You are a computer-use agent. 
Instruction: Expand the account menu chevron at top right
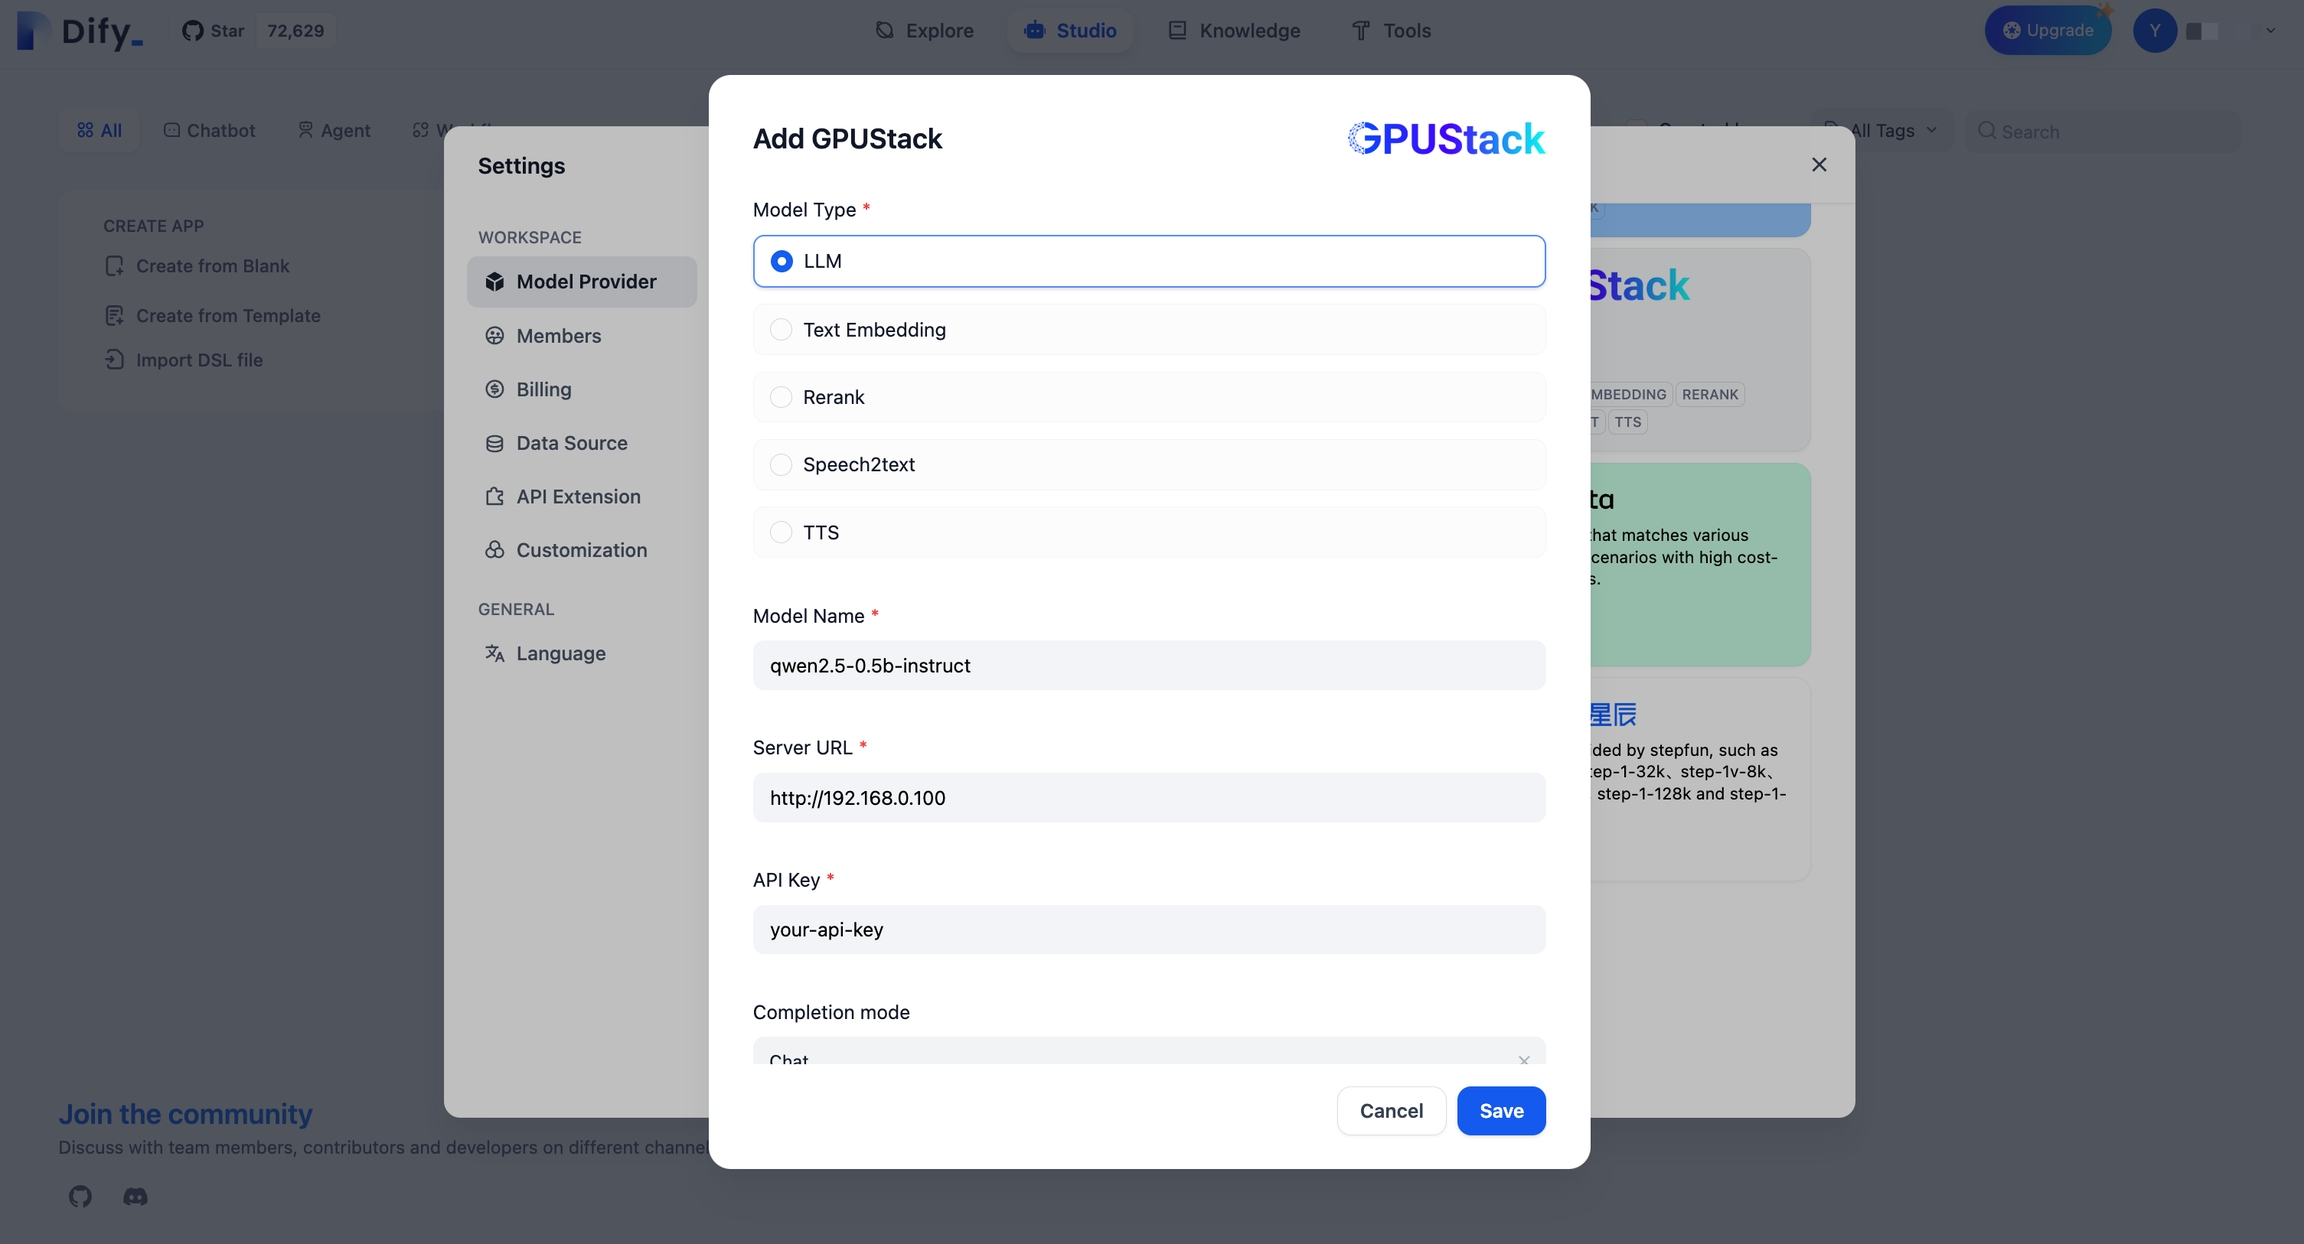click(2270, 31)
